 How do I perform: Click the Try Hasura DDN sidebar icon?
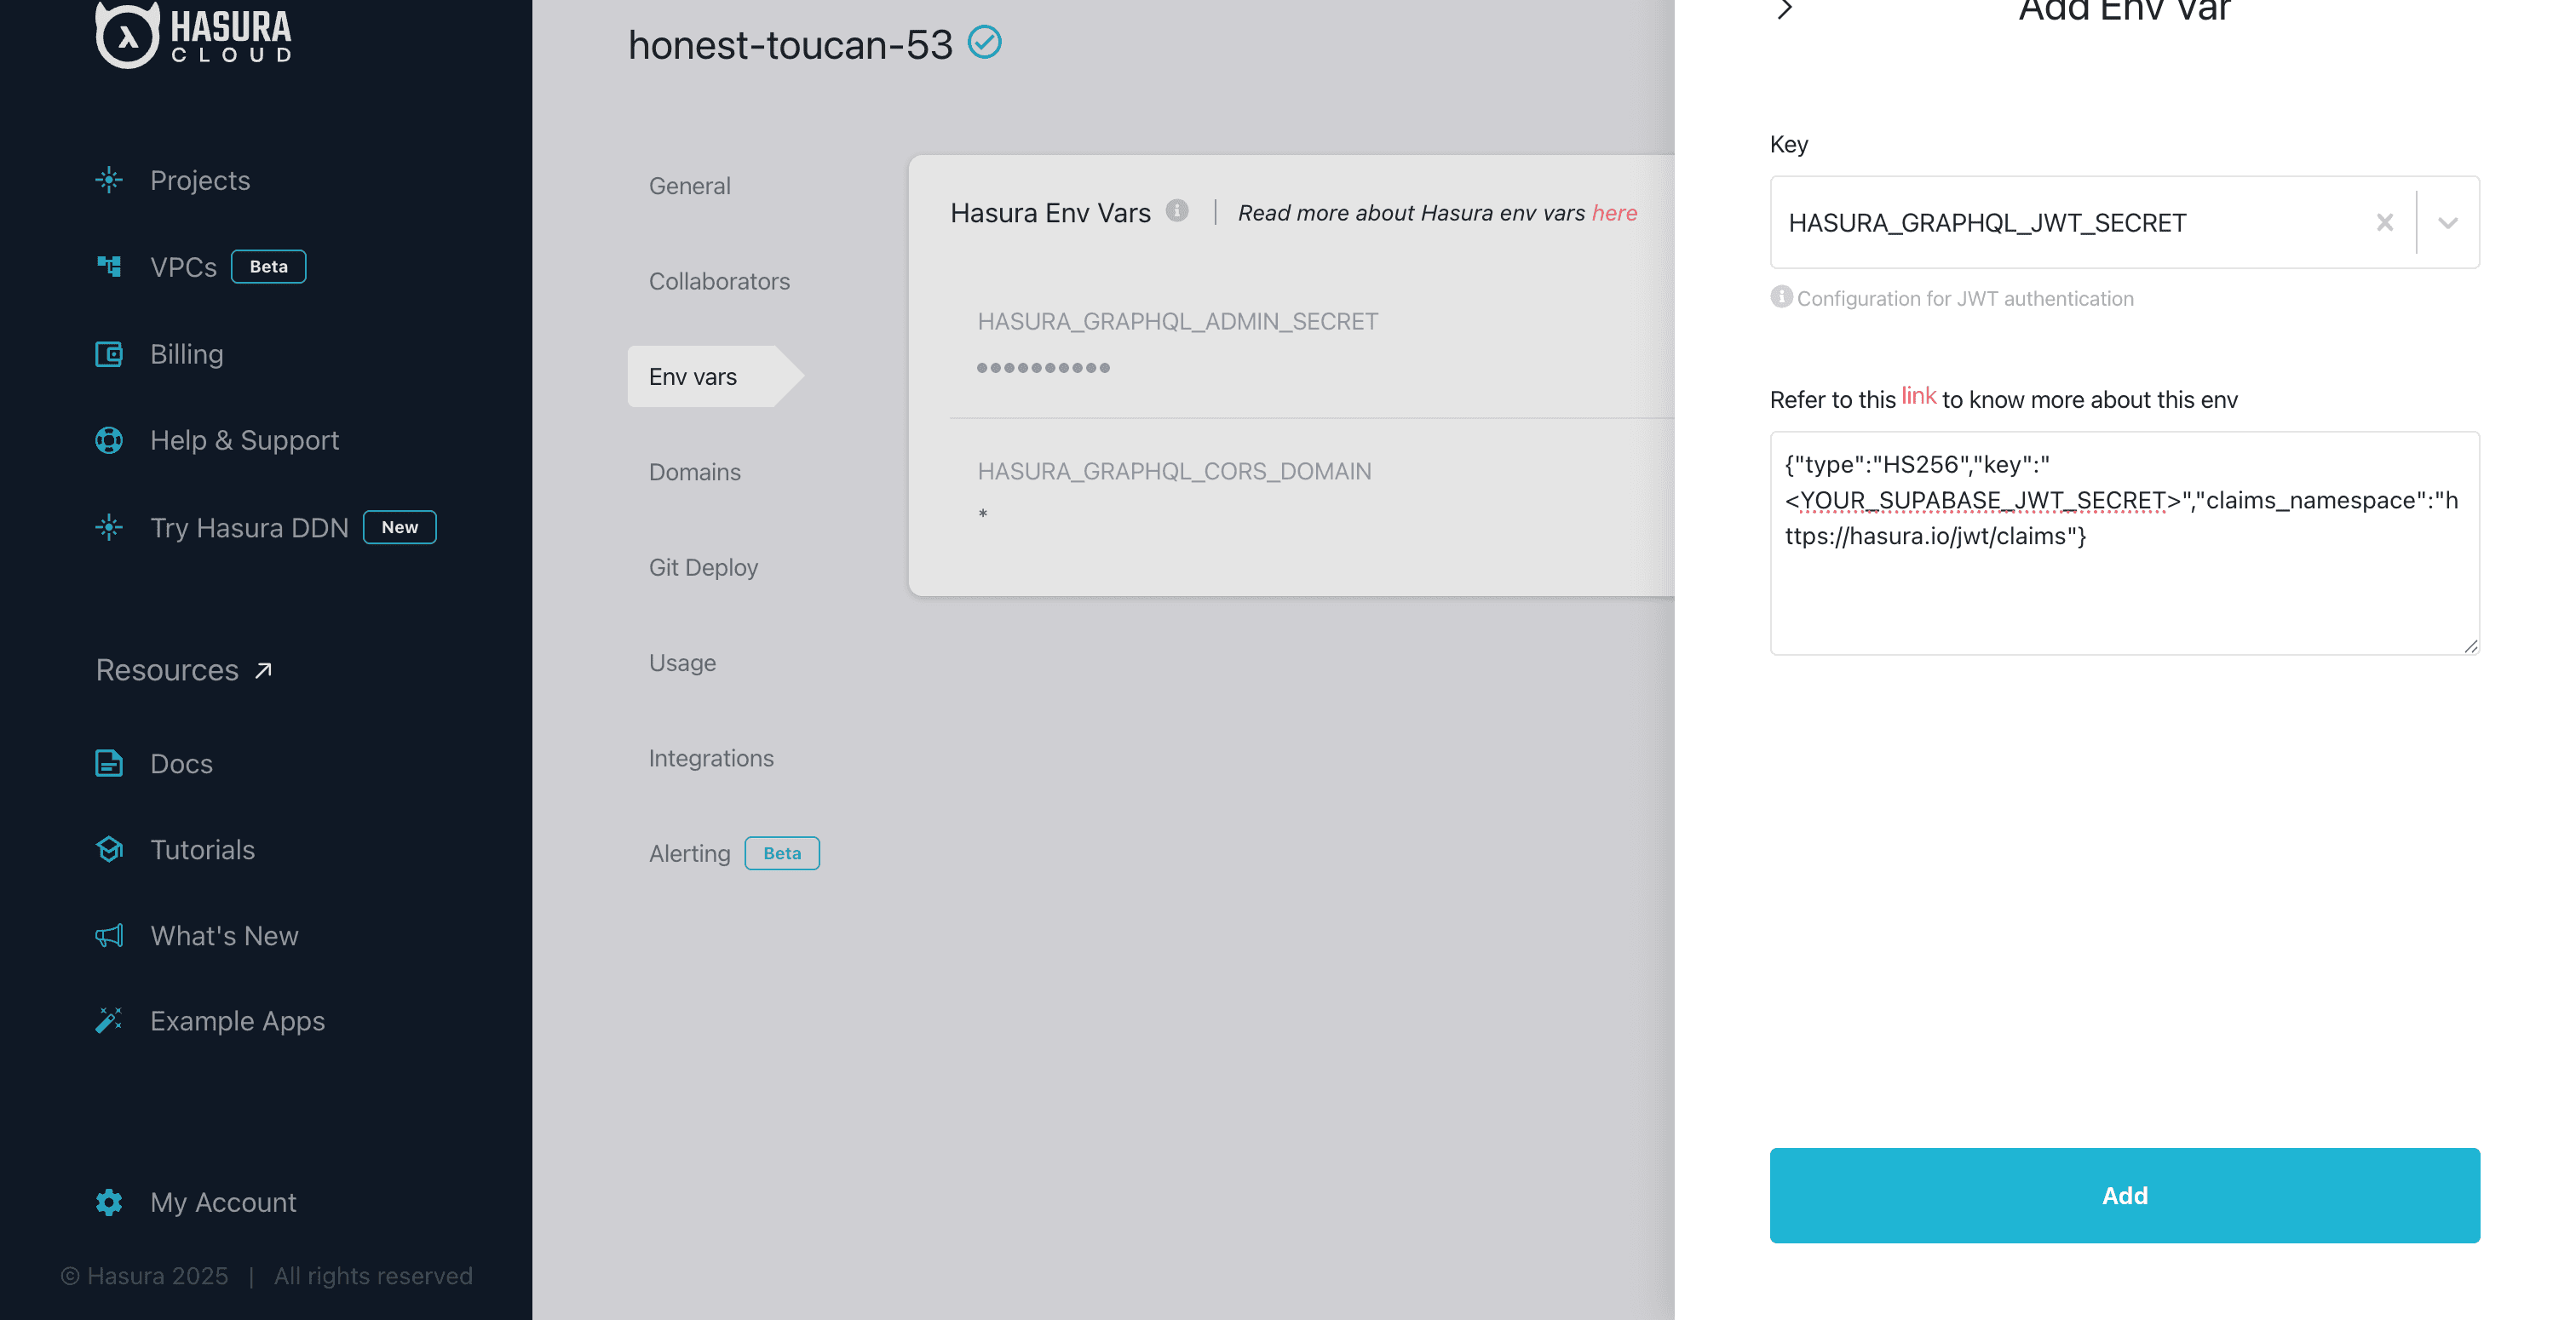(108, 527)
